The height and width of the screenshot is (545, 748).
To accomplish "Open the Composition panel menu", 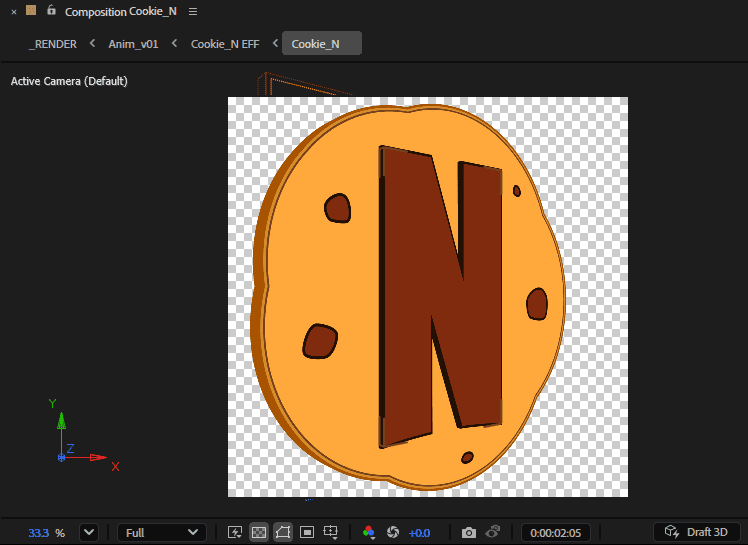I will coord(193,11).
